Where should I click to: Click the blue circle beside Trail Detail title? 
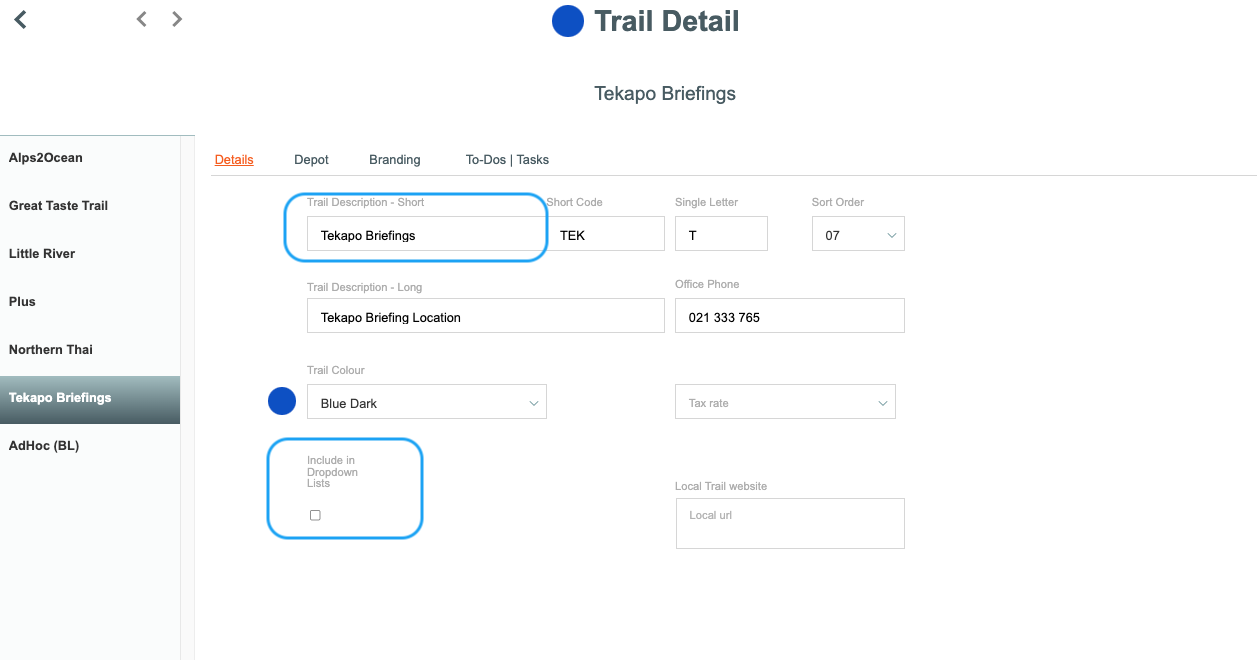click(567, 21)
